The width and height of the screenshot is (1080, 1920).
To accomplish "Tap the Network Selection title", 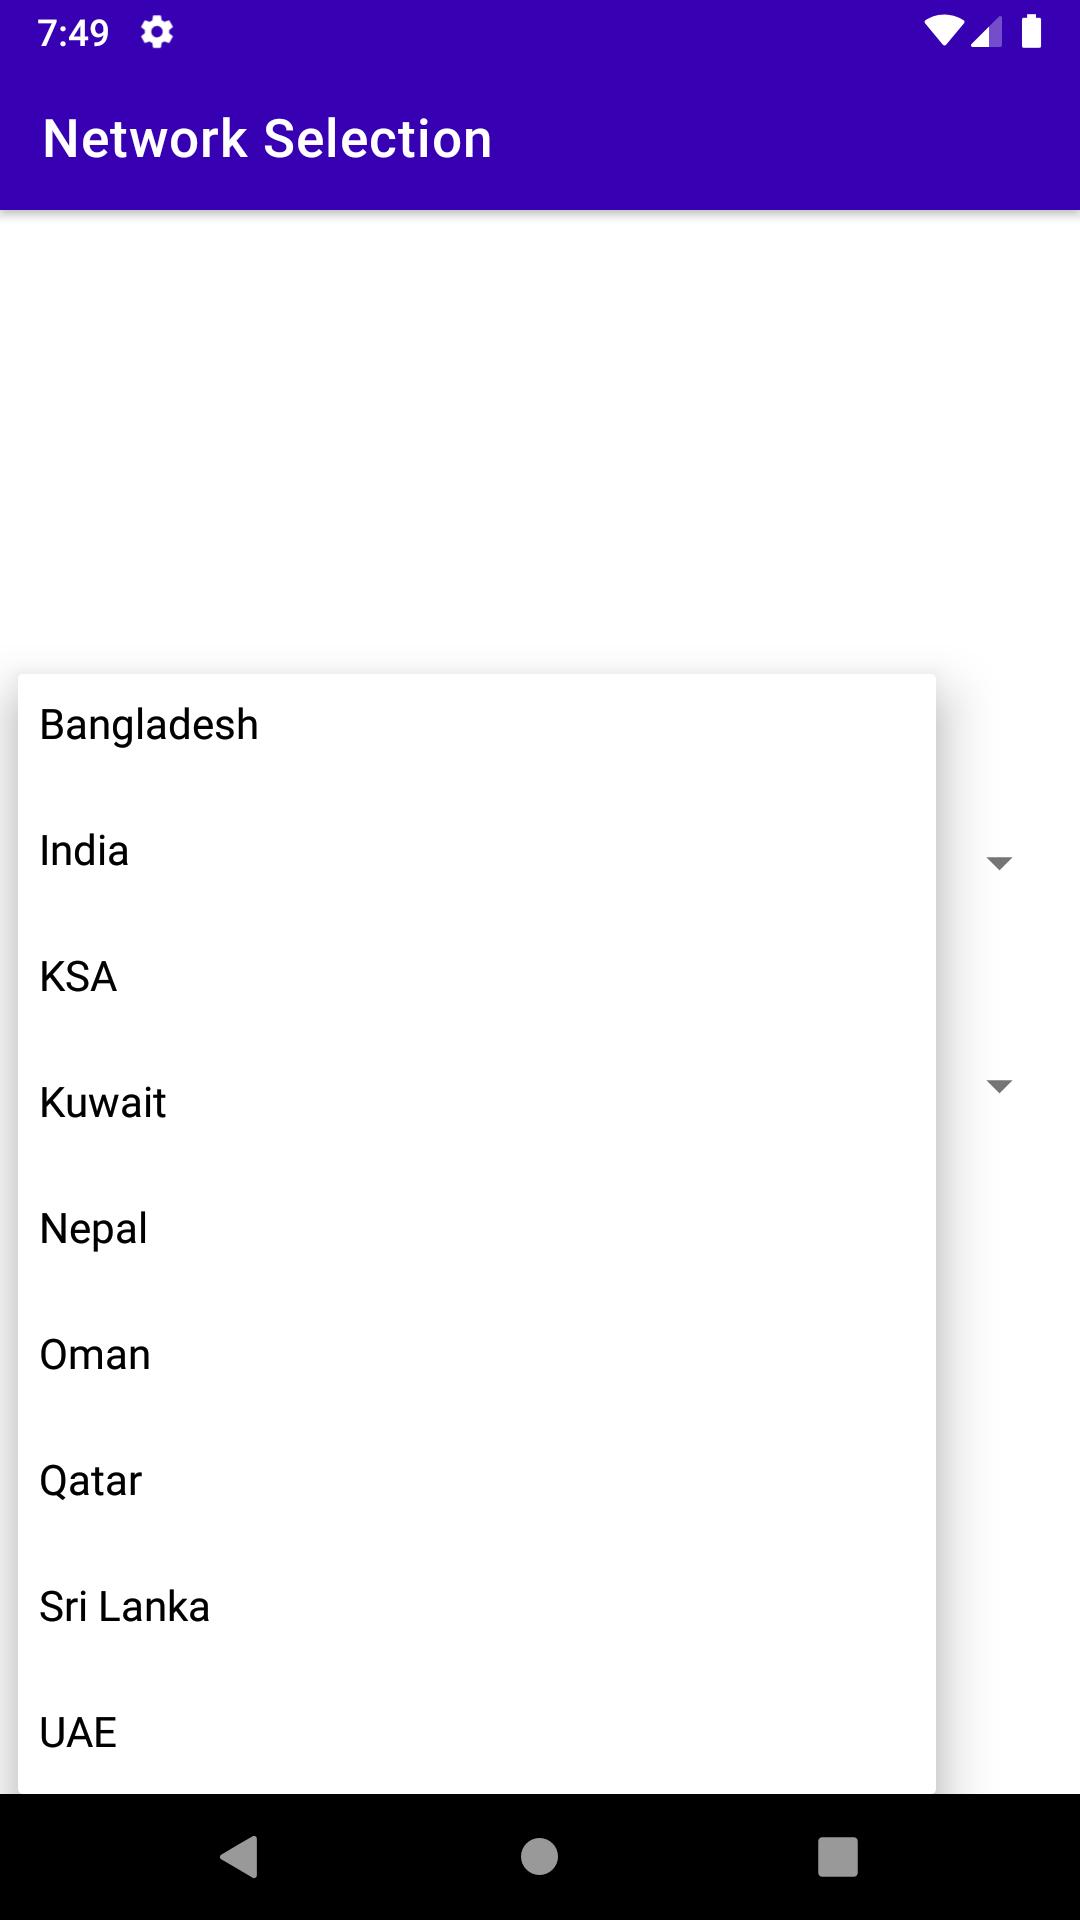I will [268, 138].
